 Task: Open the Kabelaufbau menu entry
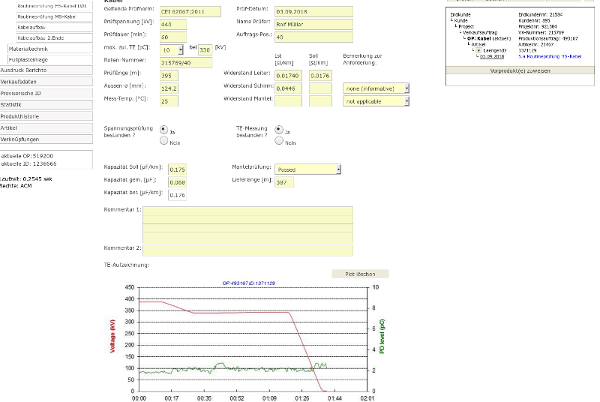tap(54, 28)
